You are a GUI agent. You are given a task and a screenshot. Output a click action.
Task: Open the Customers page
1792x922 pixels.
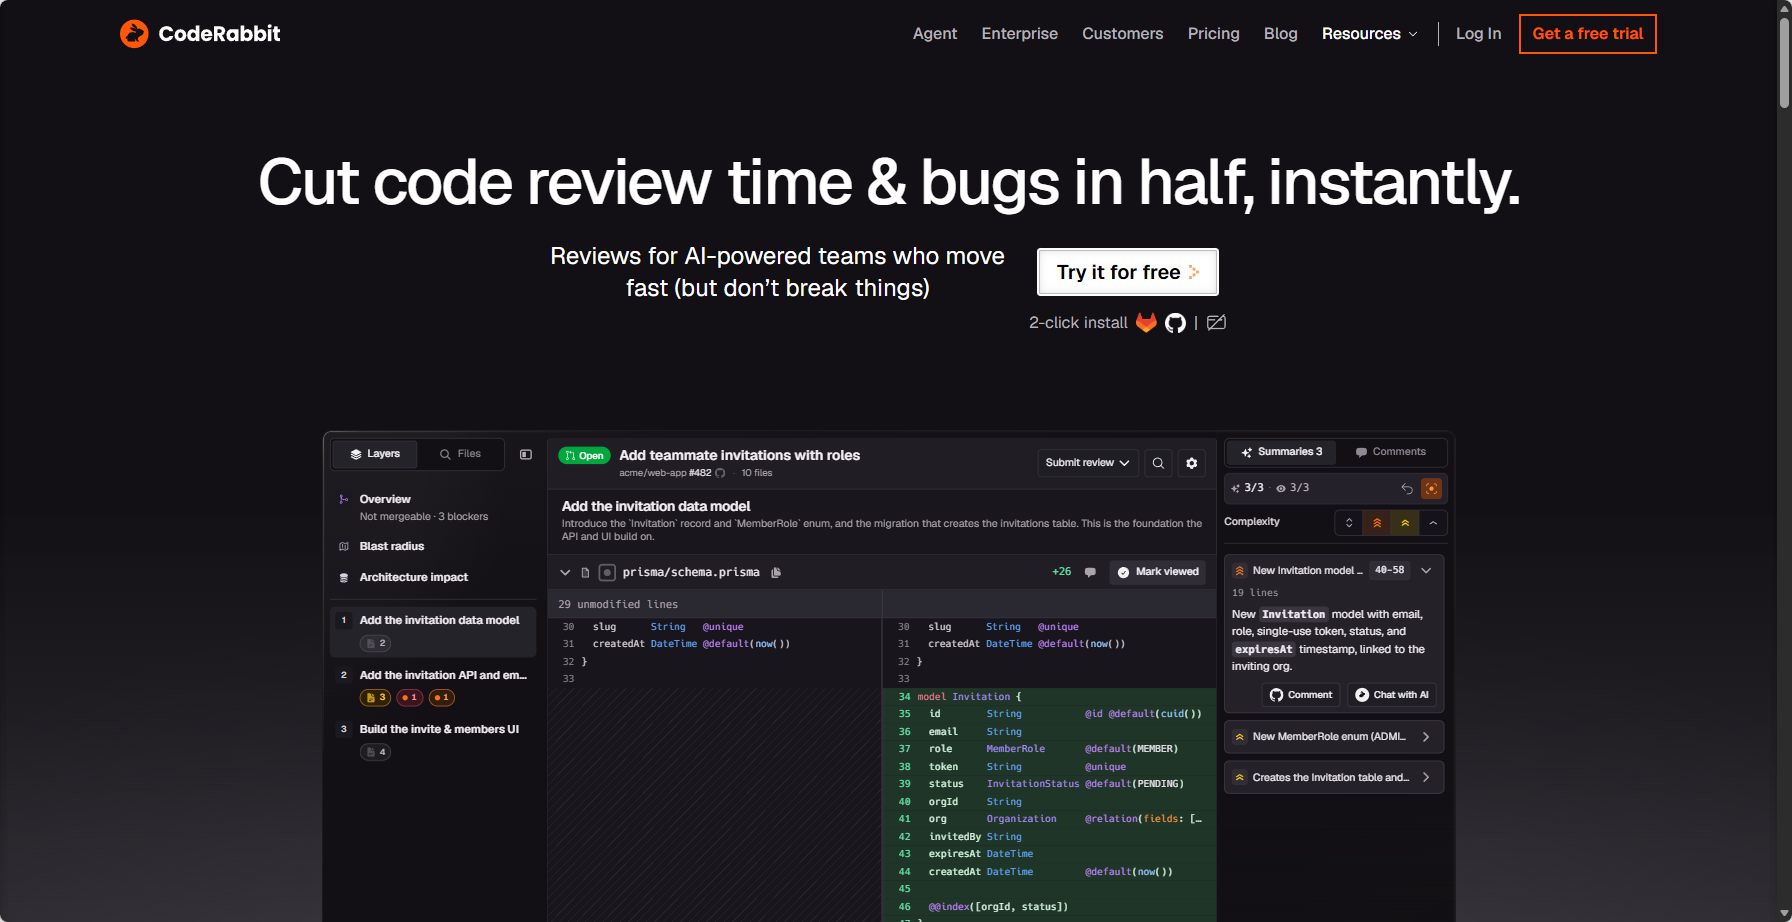click(1123, 34)
